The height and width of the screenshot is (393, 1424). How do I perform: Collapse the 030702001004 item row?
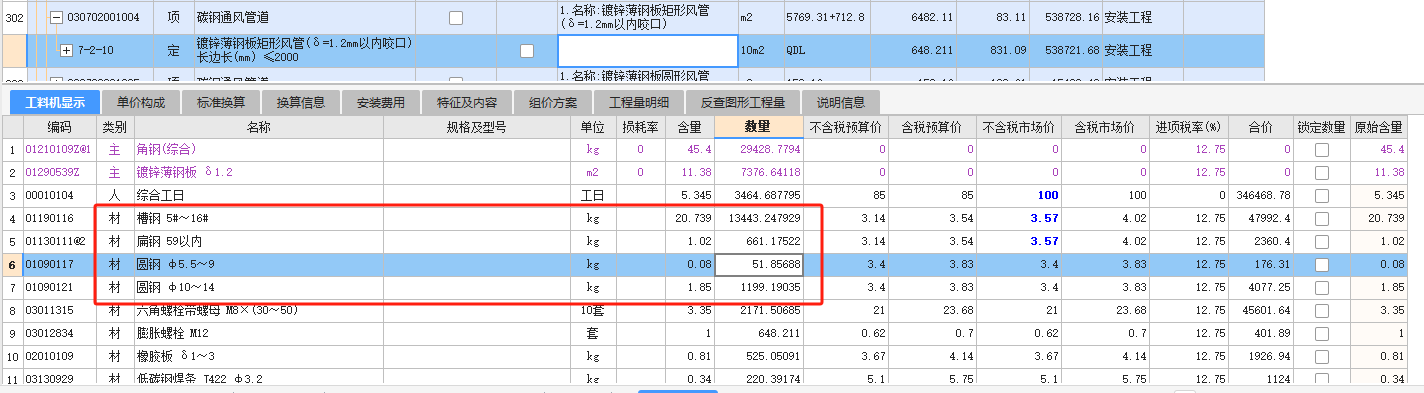point(57,18)
